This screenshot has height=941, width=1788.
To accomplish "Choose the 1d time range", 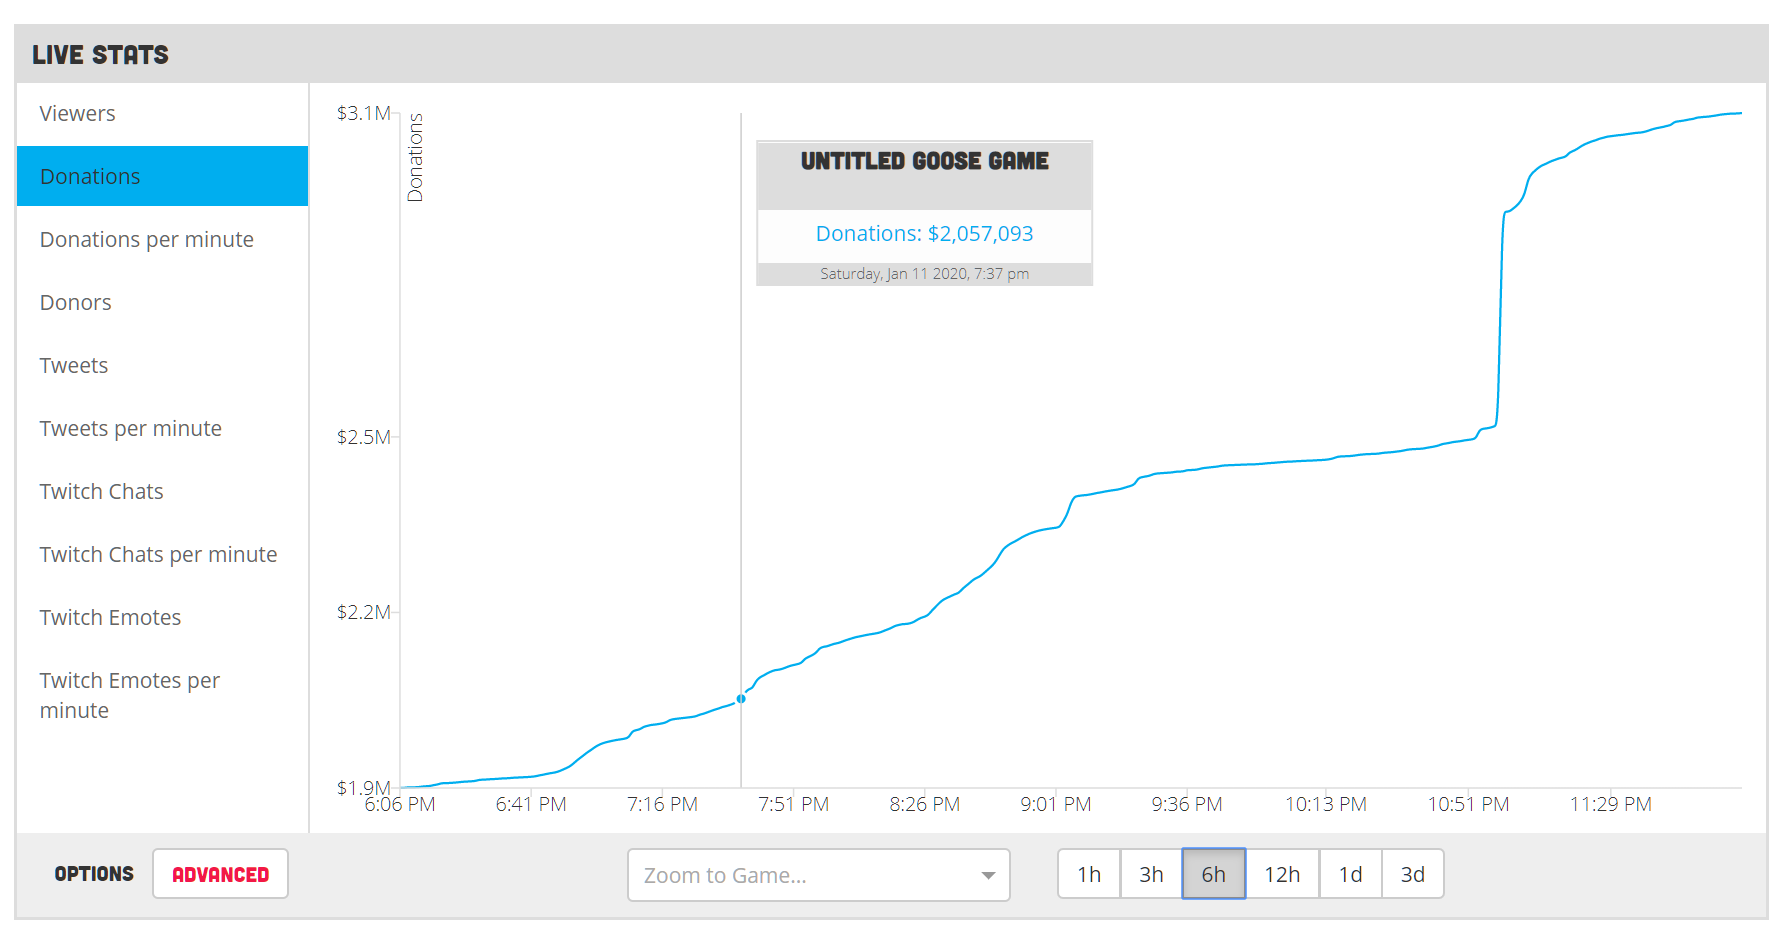I will point(1351,874).
